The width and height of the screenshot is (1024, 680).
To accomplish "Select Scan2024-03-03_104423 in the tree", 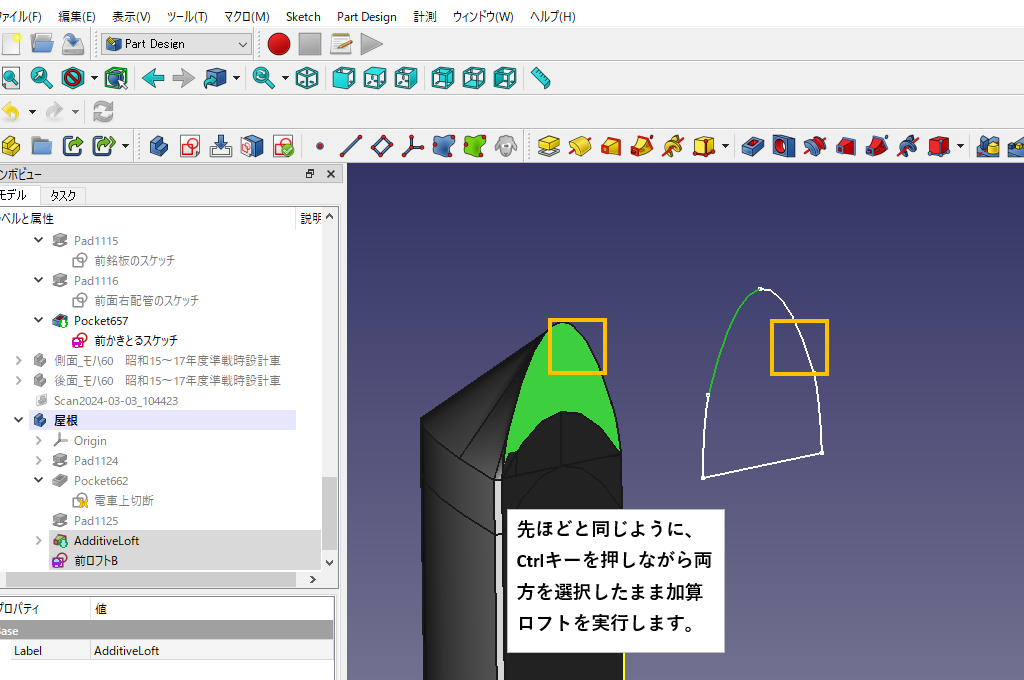I will [x=115, y=401].
